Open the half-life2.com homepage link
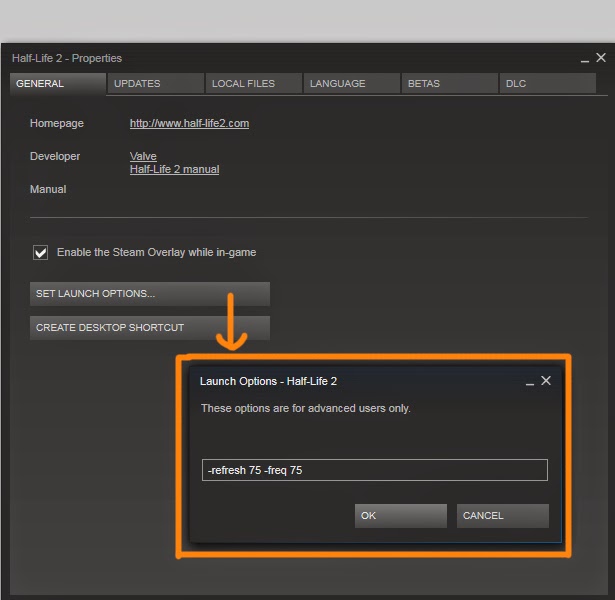The height and width of the screenshot is (600, 615). pyautogui.click(x=189, y=124)
